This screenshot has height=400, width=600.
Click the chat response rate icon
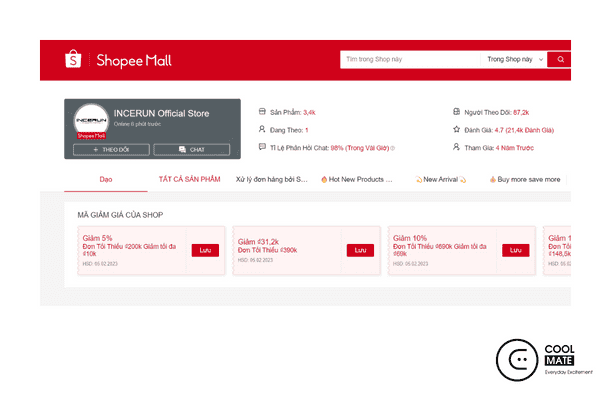[x=262, y=147]
